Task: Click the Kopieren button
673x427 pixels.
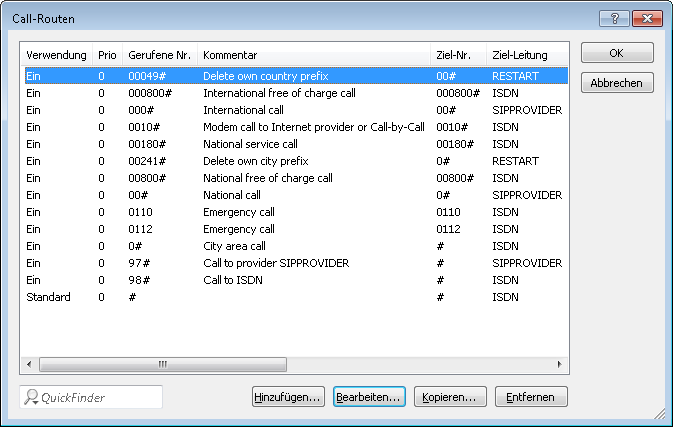Action: (x=450, y=397)
